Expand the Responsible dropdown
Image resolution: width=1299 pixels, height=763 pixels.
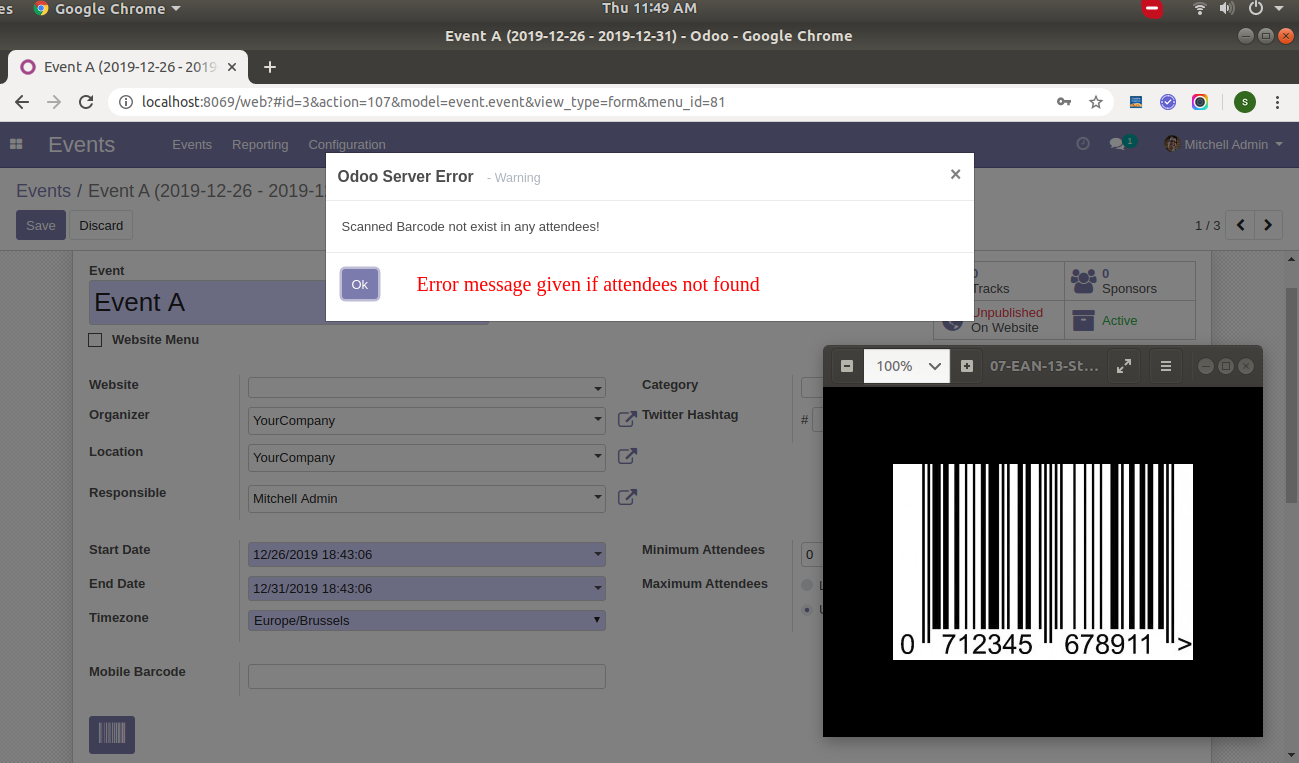[598, 498]
